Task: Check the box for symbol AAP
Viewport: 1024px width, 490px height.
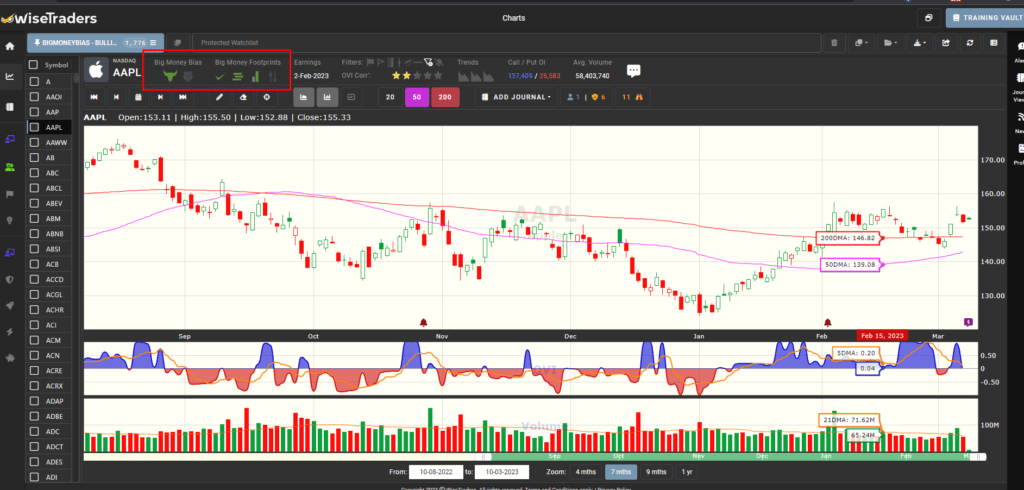Action: (34, 112)
